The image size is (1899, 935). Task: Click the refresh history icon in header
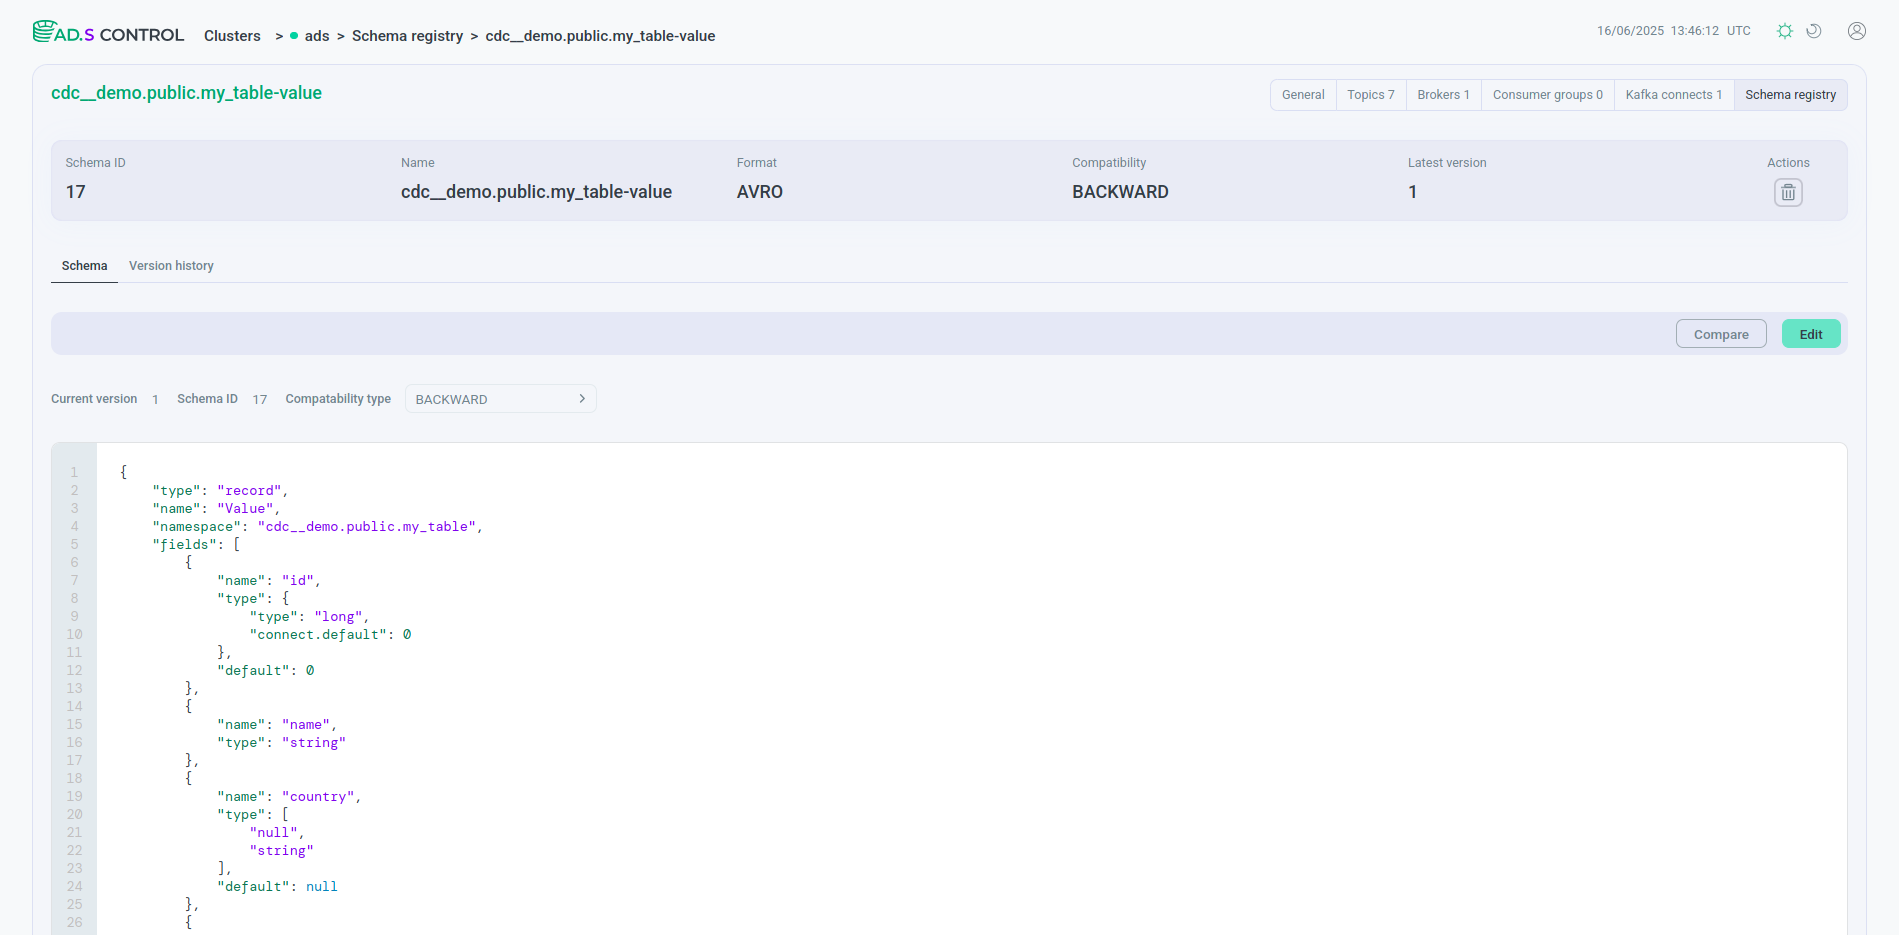pos(1814,31)
